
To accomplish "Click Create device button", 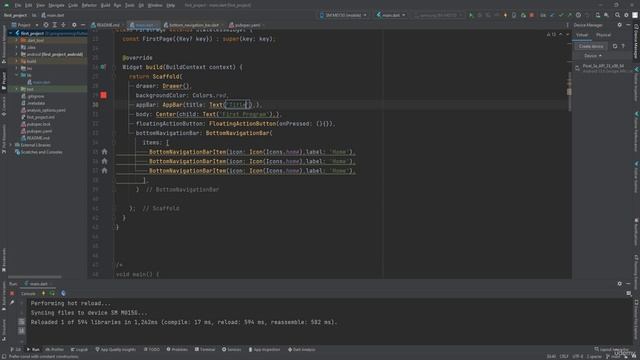I will (591, 46).
